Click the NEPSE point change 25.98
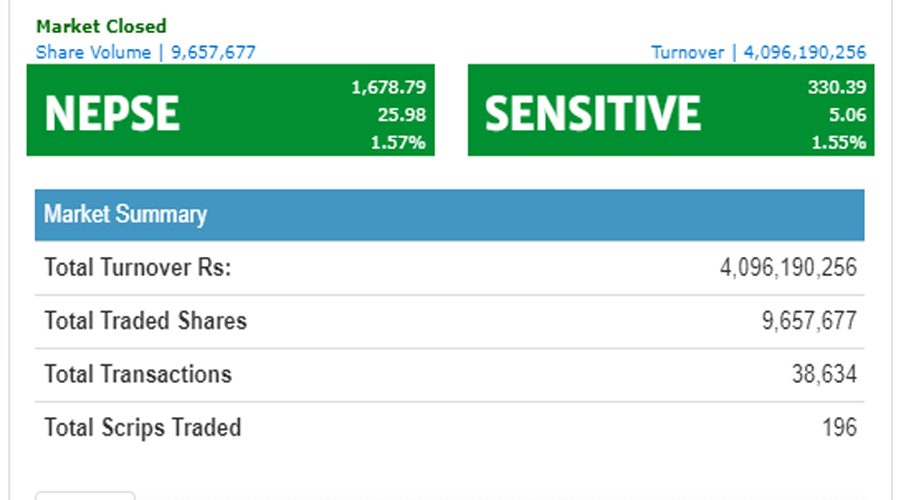 [x=401, y=115]
